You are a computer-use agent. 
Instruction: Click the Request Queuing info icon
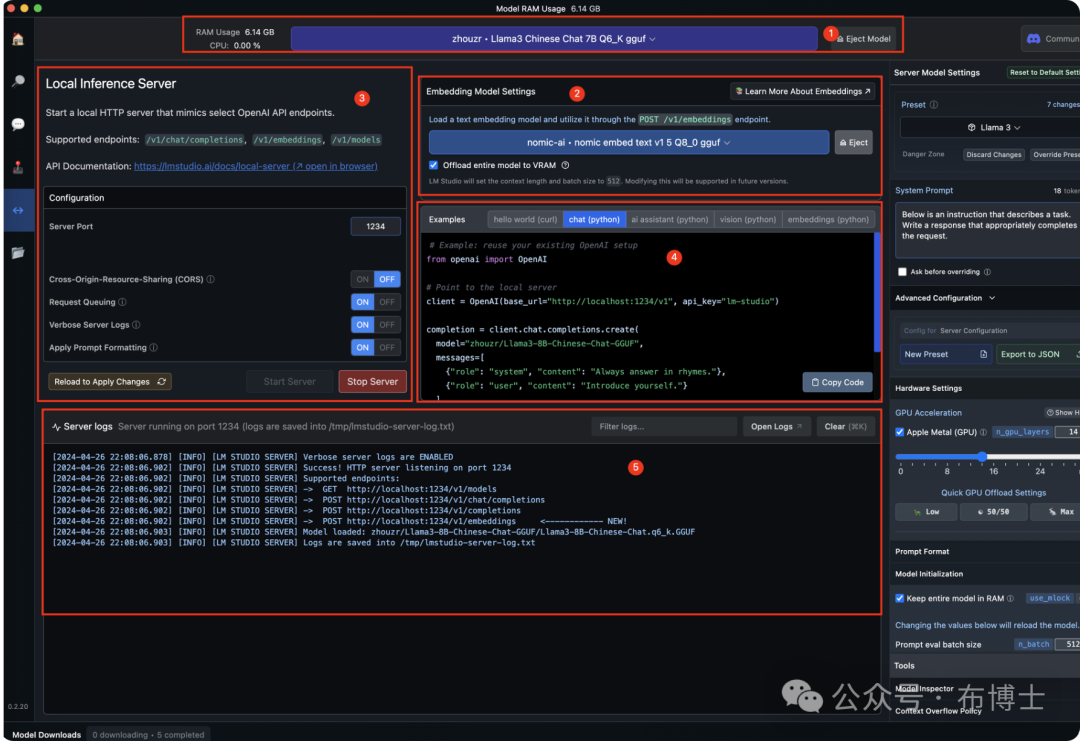point(122,302)
